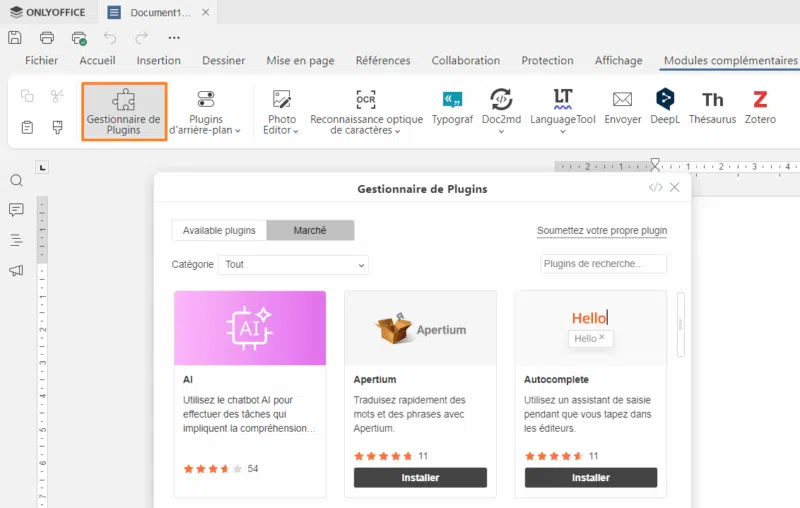The width and height of the screenshot is (800, 508).
Task: Open the Search icon in left sidebar
Action: click(16, 181)
